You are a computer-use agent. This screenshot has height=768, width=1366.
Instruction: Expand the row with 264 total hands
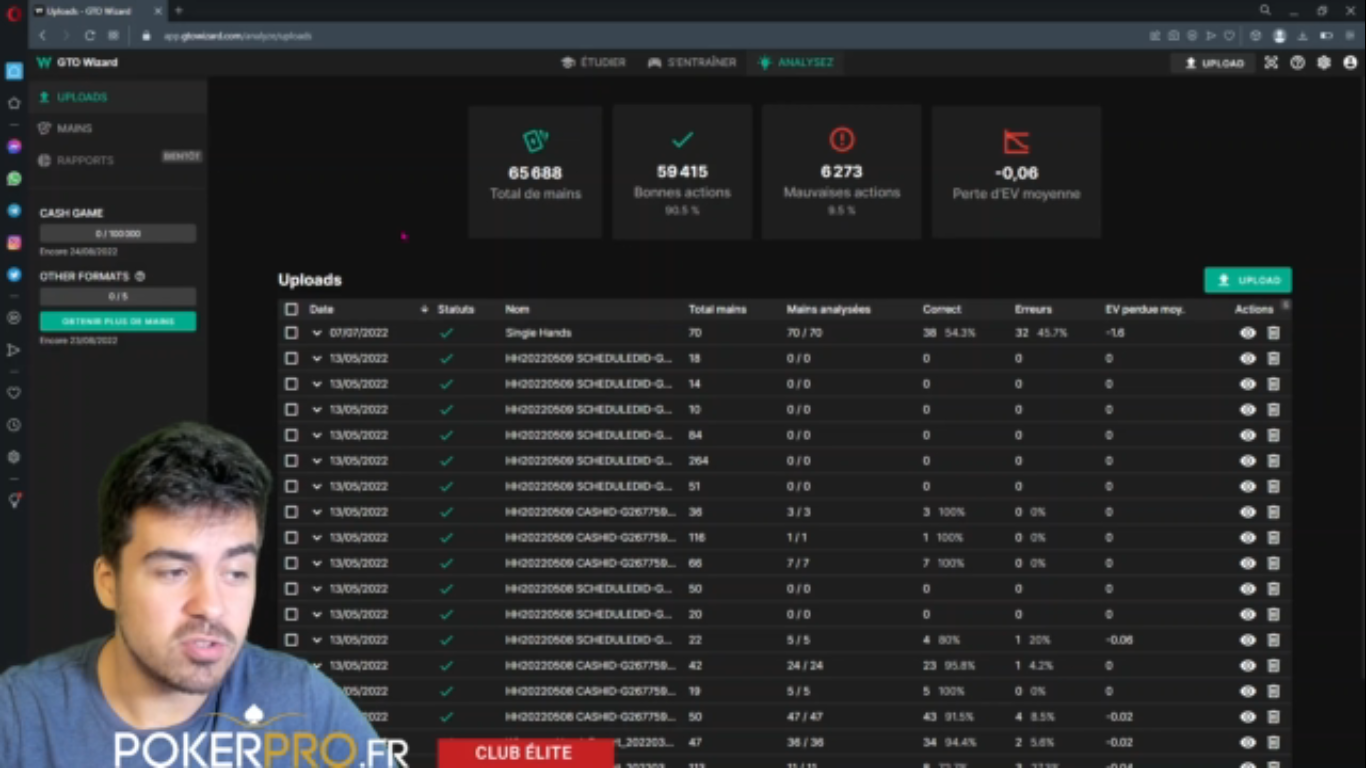coord(317,461)
